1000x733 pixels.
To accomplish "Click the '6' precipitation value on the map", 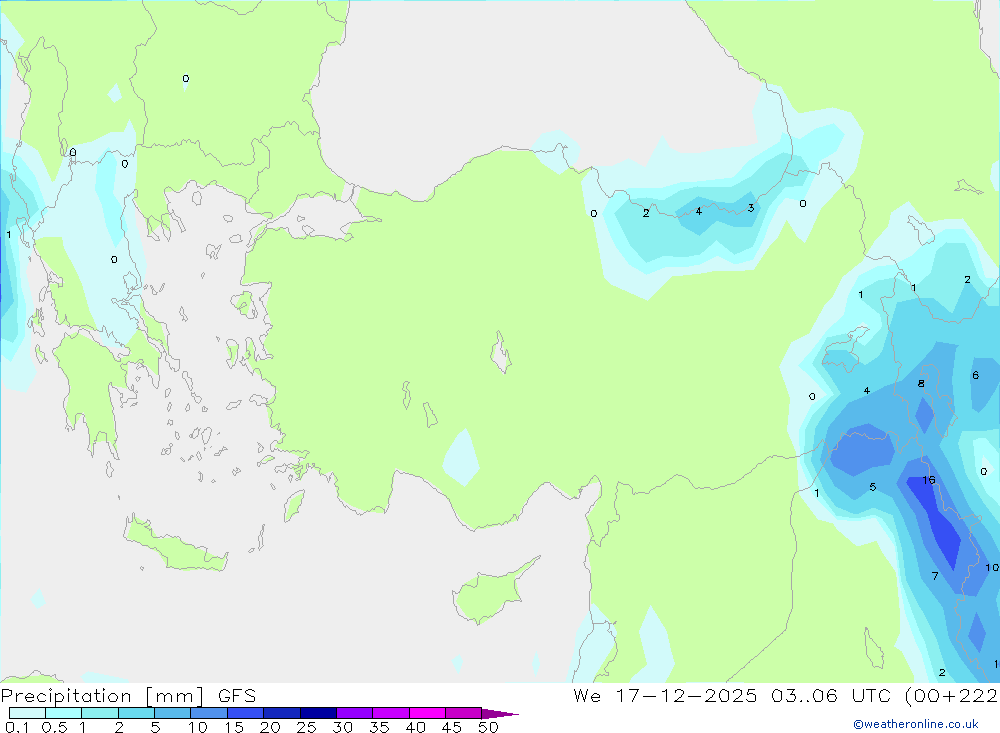I will point(975,375).
